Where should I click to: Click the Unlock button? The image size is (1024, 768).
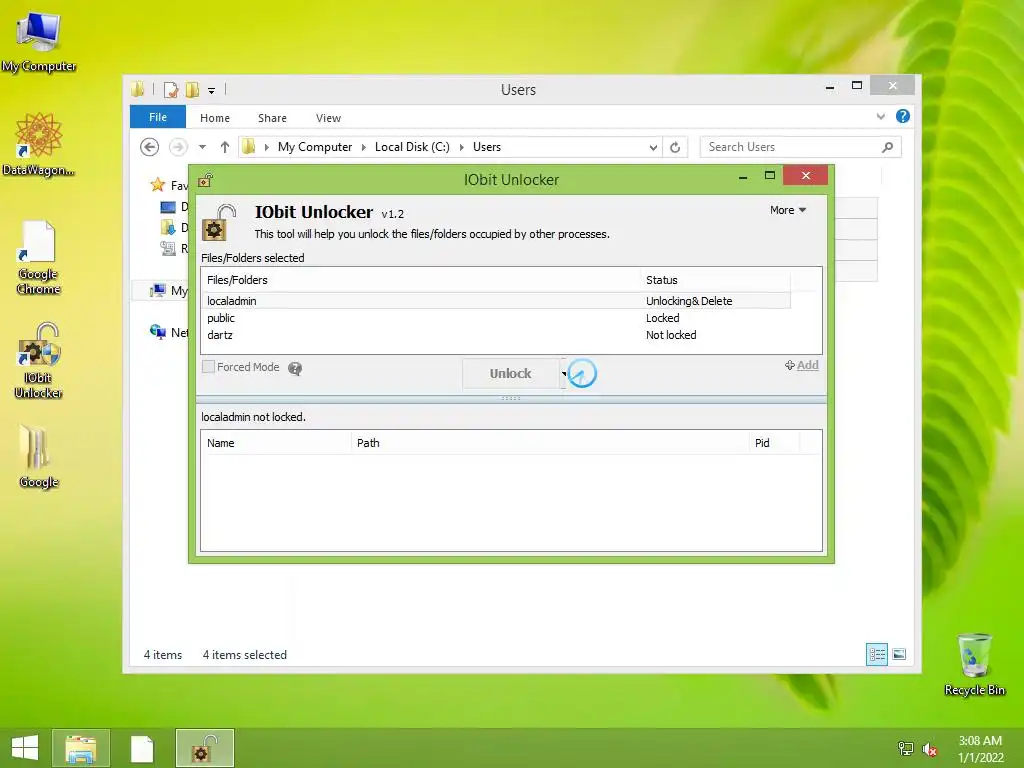511,374
